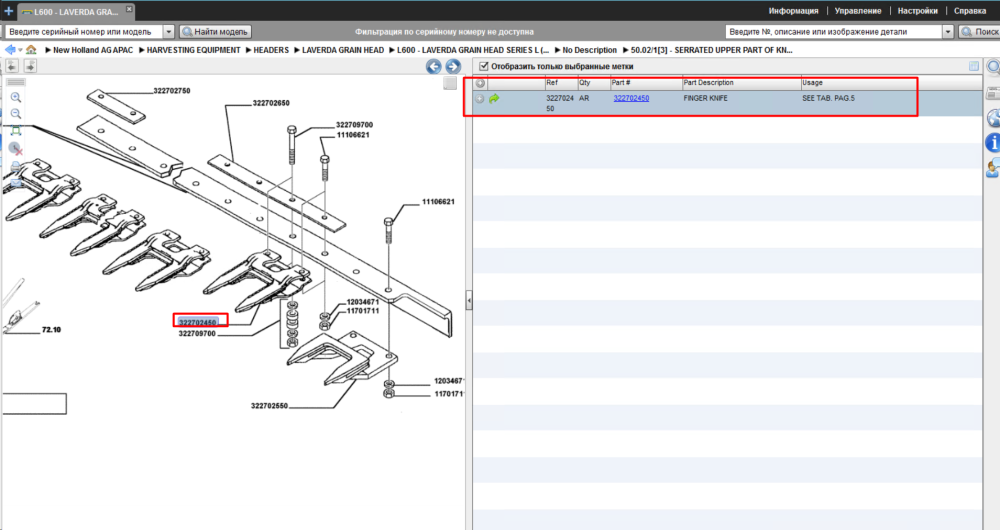Click the collapse-left panel arrow icon
The width and height of the screenshot is (1000, 530).
tap(12, 66)
